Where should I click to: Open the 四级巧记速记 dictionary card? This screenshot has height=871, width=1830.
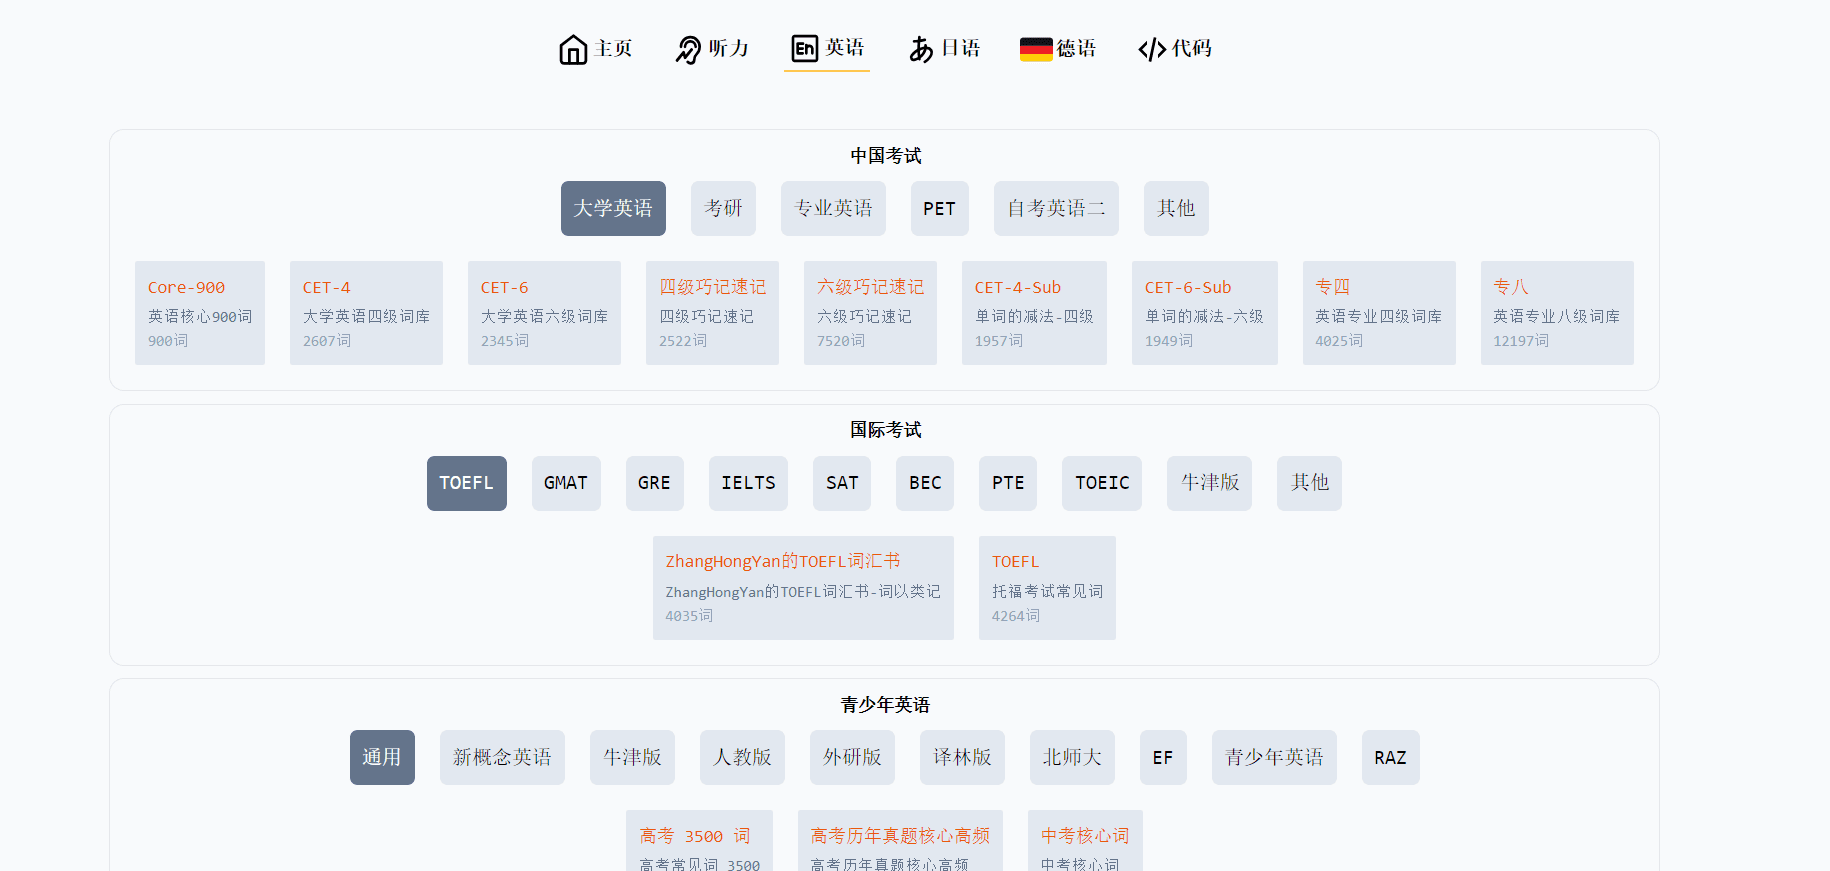point(712,313)
